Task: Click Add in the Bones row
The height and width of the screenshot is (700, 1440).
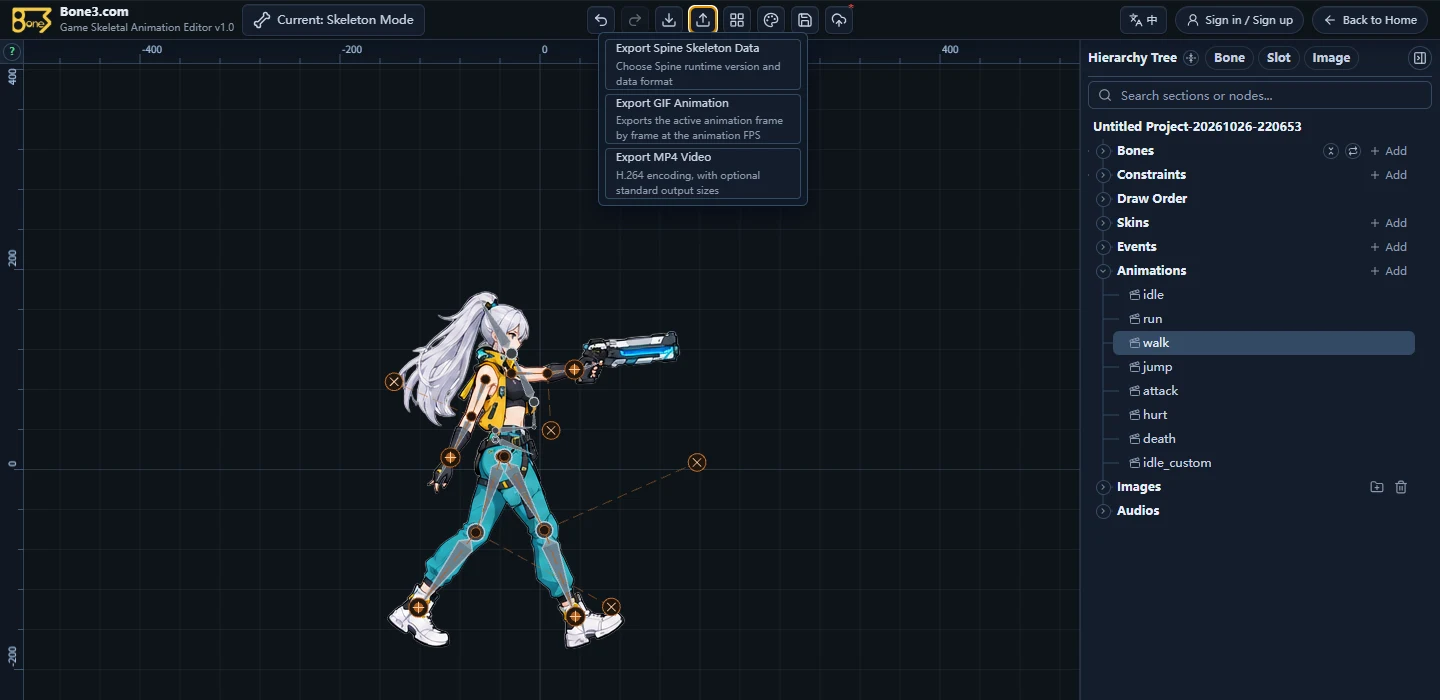Action: pyautogui.click(x=1388, y=151)
